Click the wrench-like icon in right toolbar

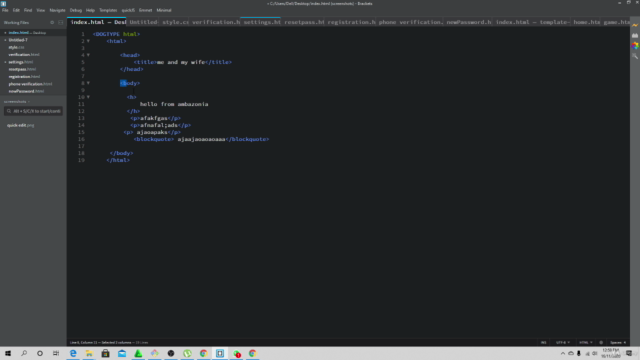tap(635, 56)
